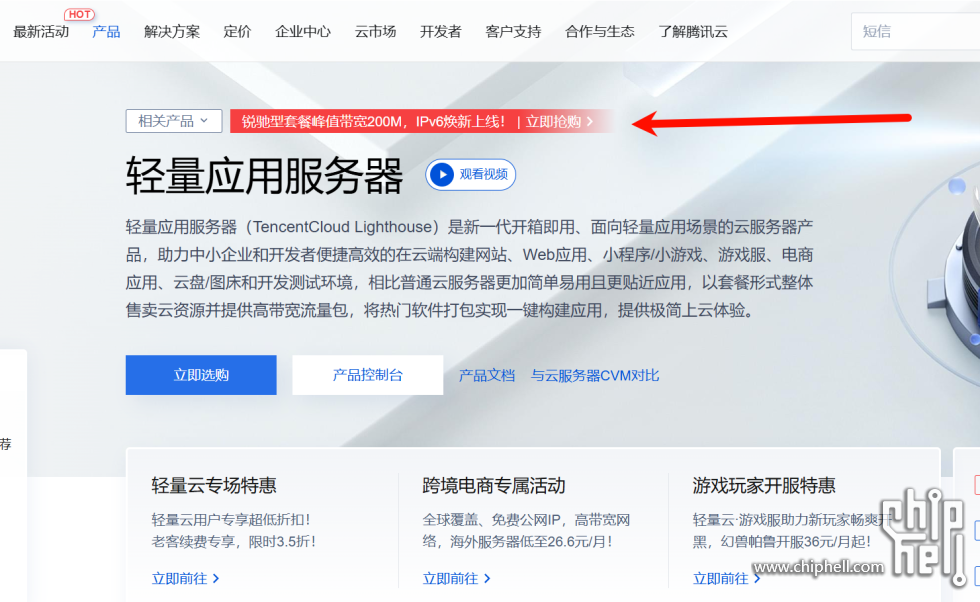Click the 游戏玩家开服特惠 card title
980x602 pixels.
[x=764, y=486]
